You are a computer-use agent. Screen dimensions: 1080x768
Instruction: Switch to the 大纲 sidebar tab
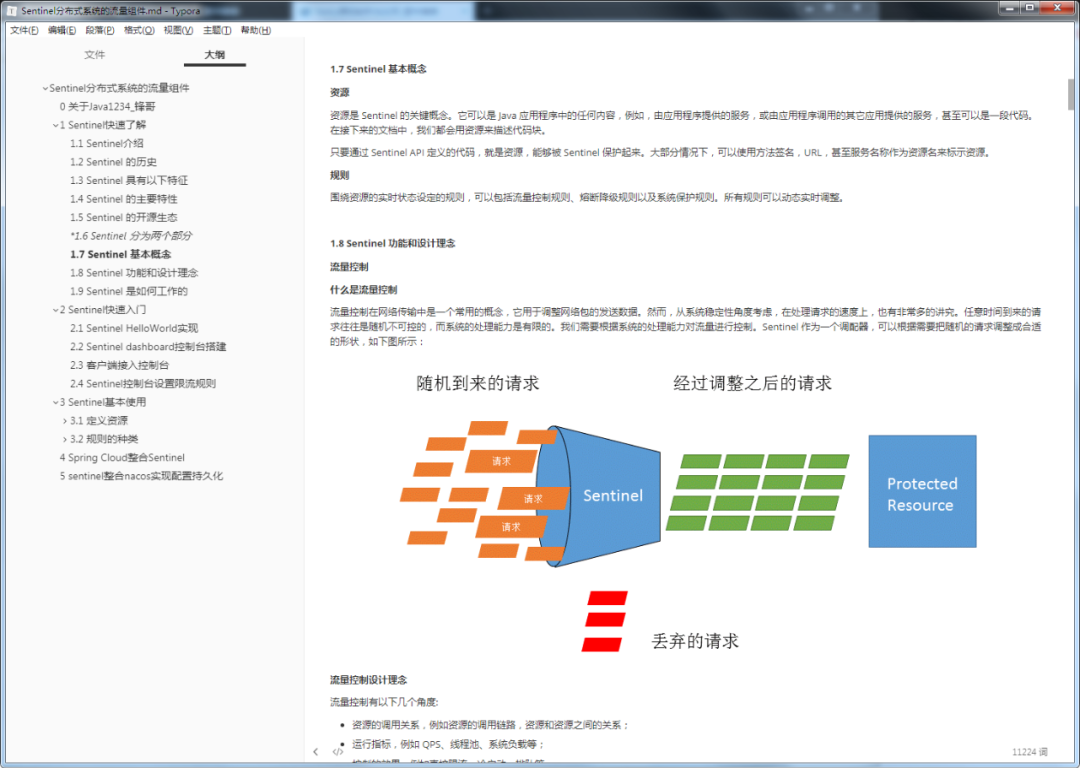215,54
